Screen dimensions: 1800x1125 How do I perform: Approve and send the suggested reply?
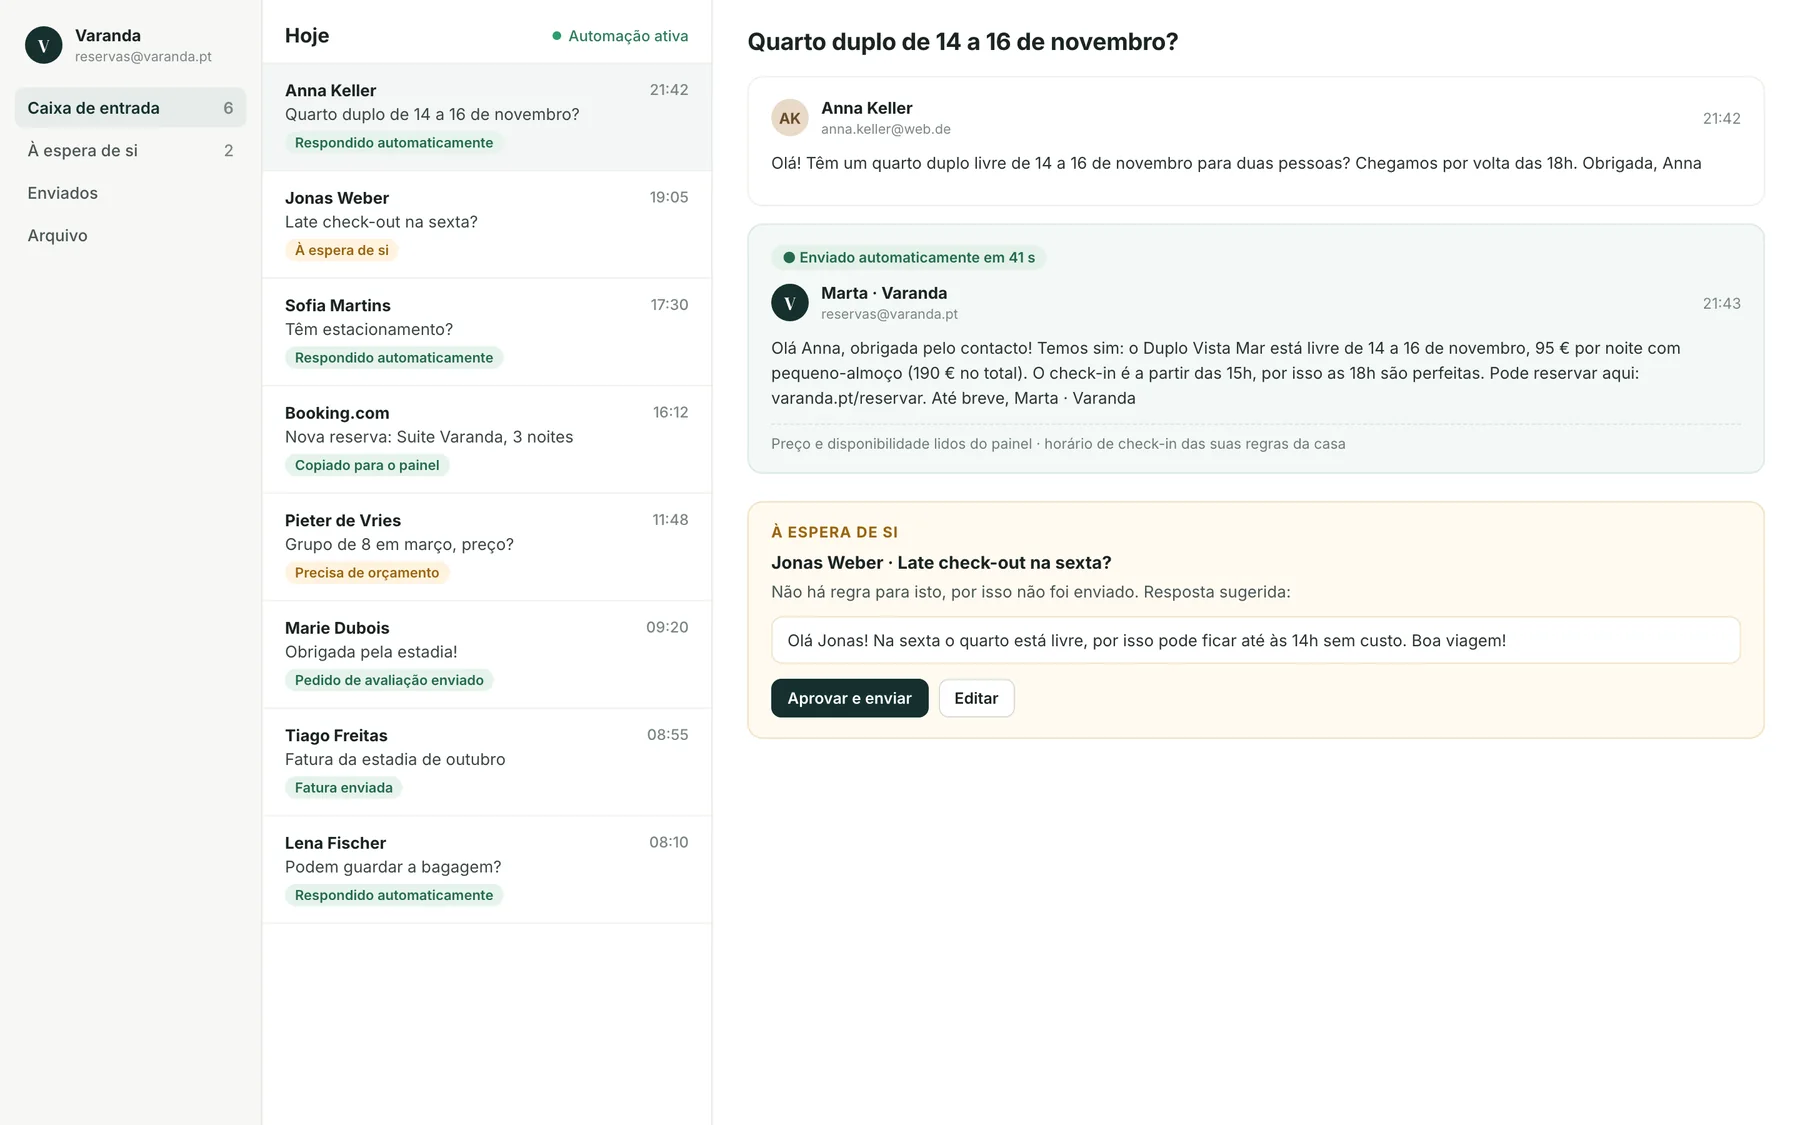(x=849, y=698)
